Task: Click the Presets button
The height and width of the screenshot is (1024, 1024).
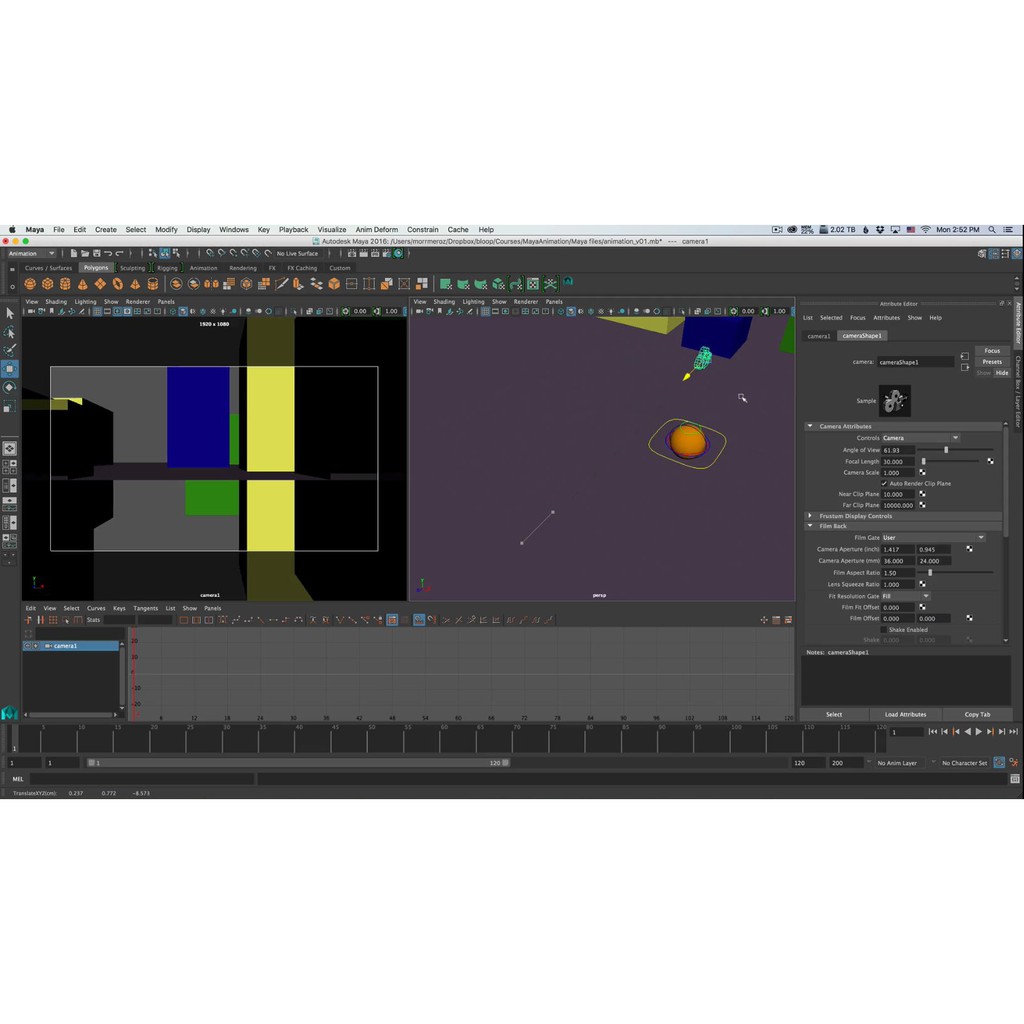Action: 991,362
